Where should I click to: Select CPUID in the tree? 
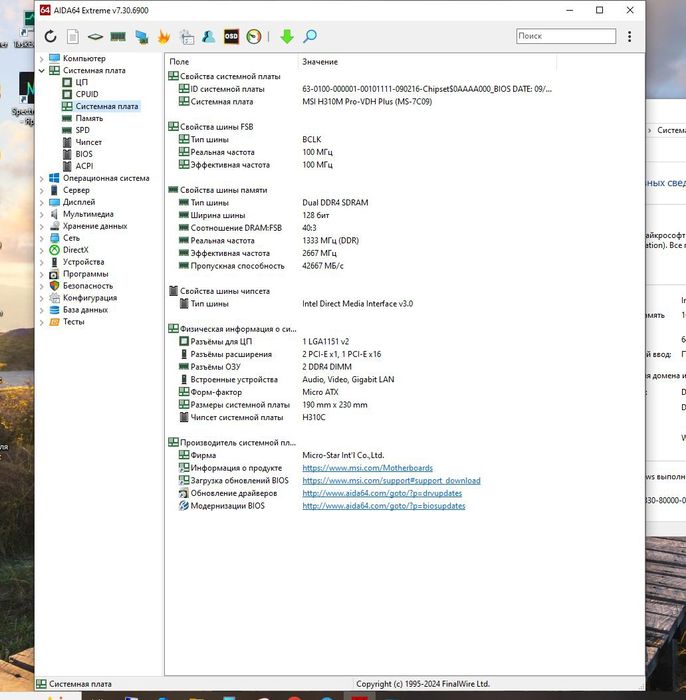click(87, 94)
